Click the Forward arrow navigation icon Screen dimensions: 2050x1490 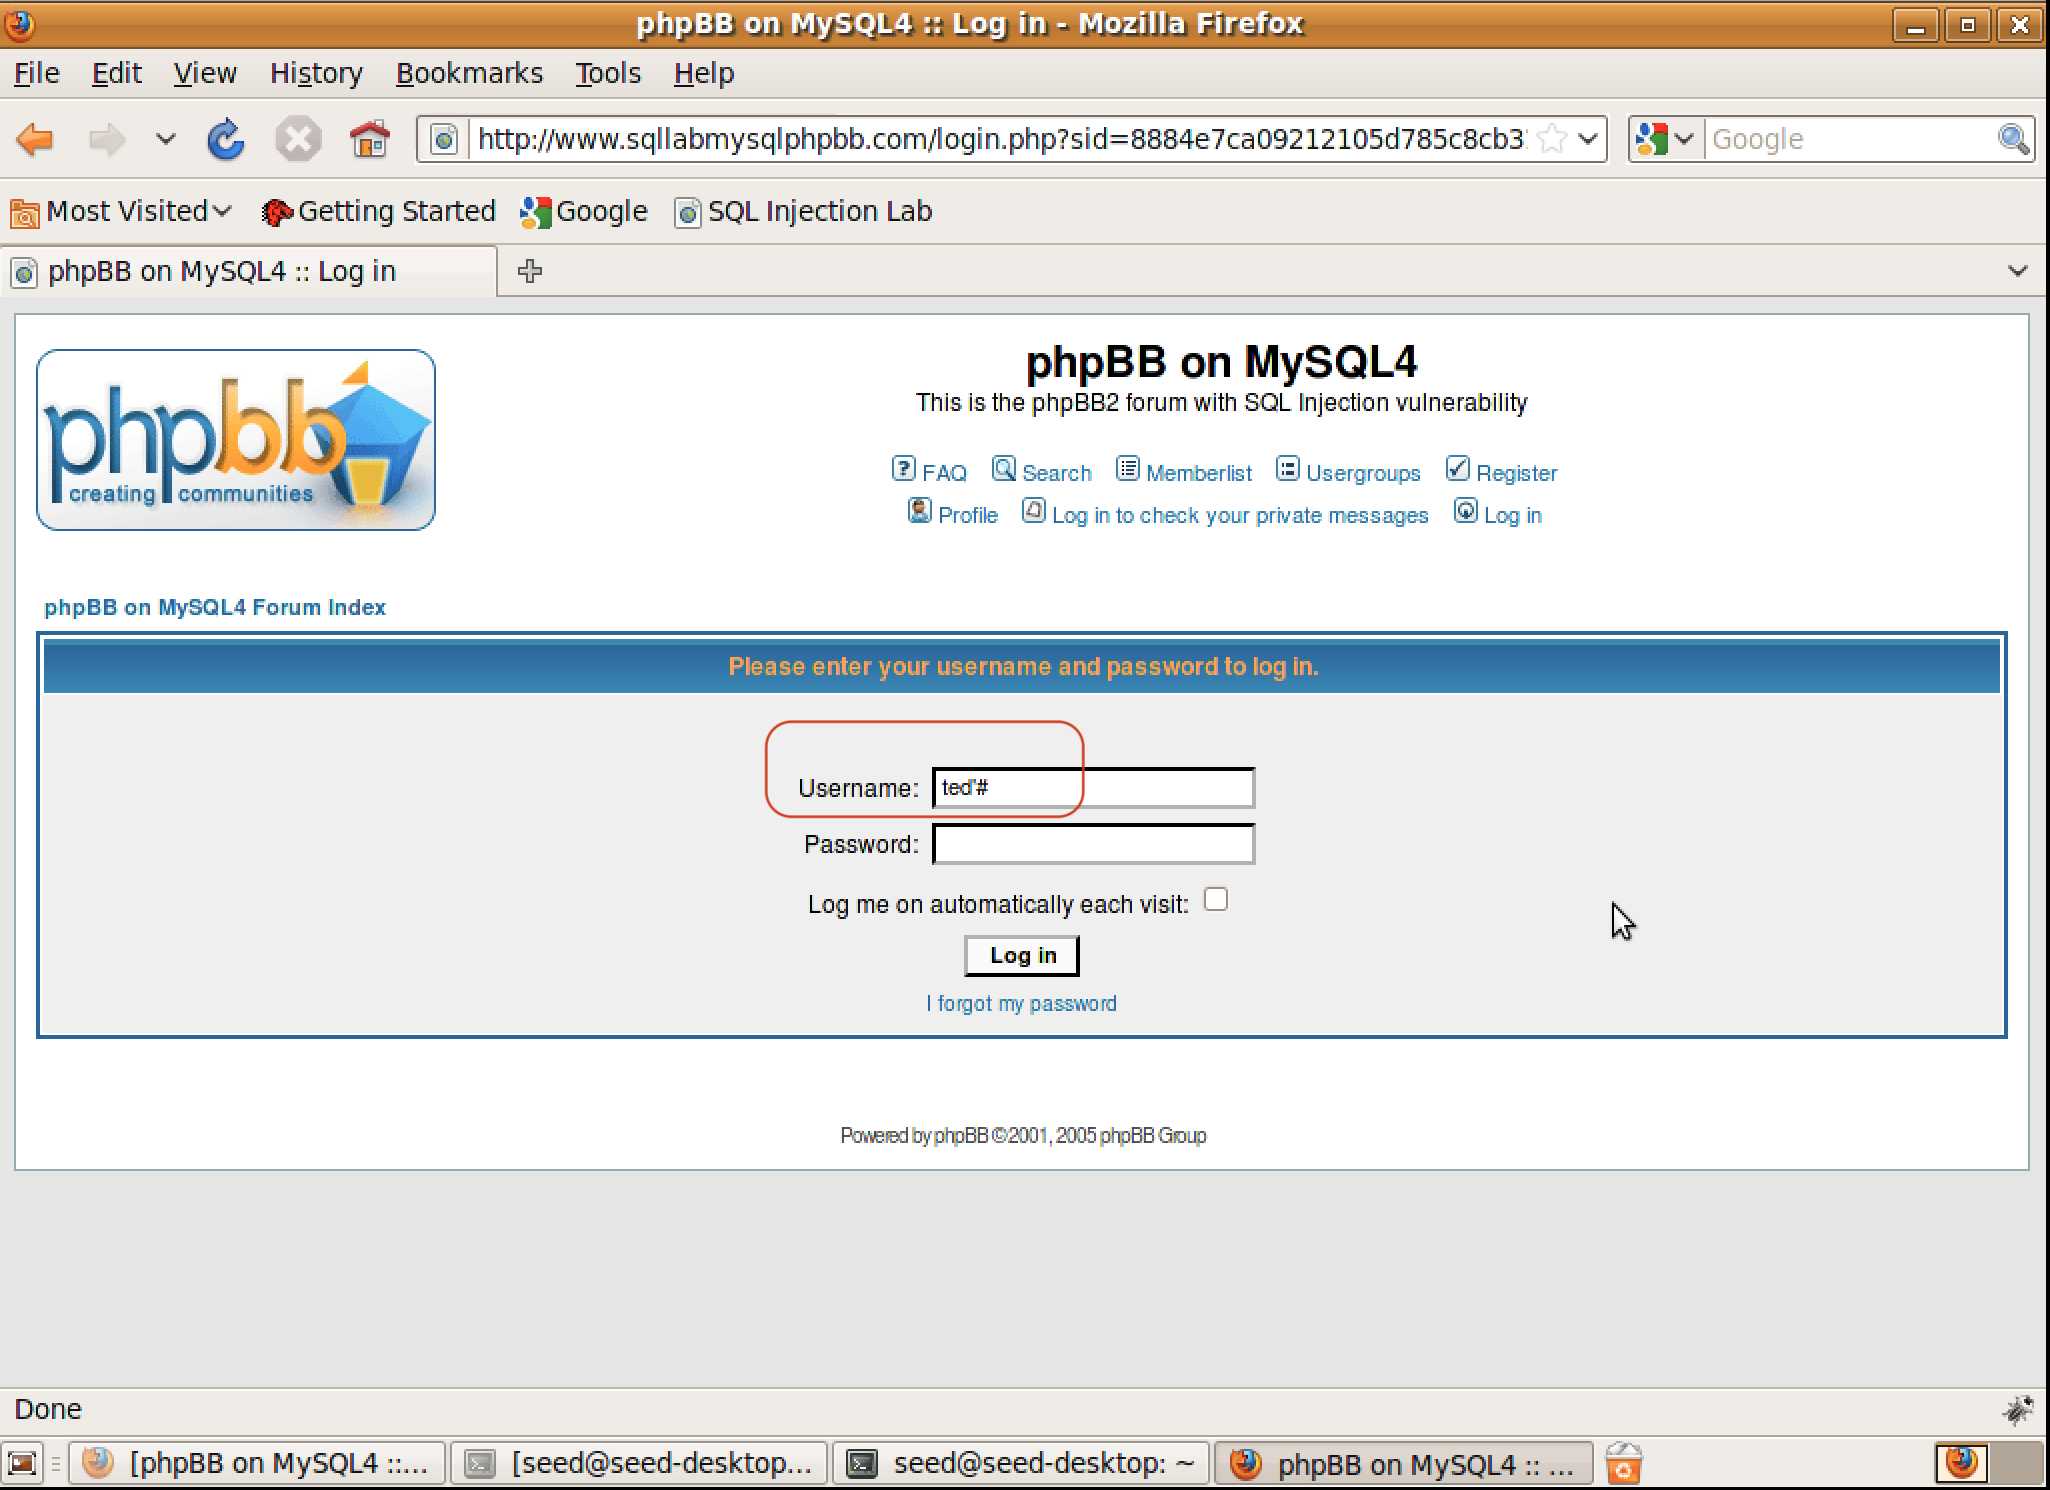(107, 139)
